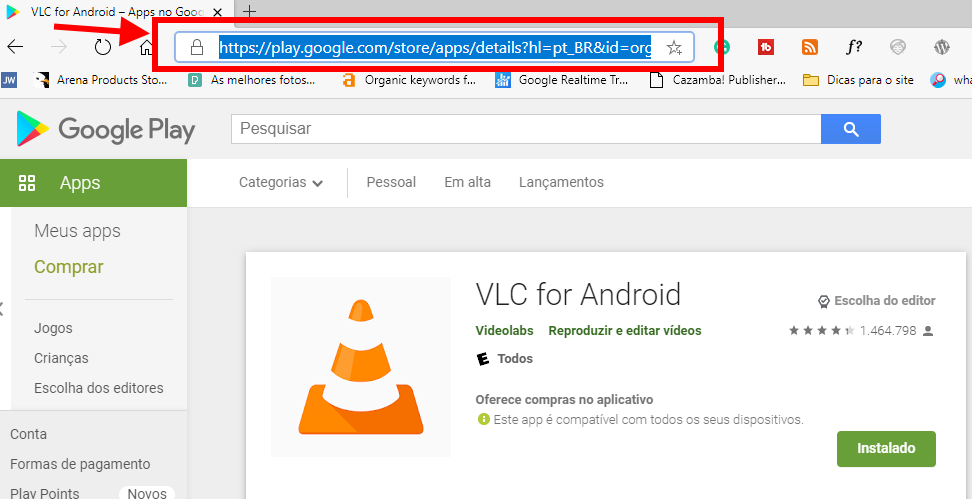Viewport: 972px width, 499px height.
Task: Open a new browser tab with plus
Action: [249, 11]
